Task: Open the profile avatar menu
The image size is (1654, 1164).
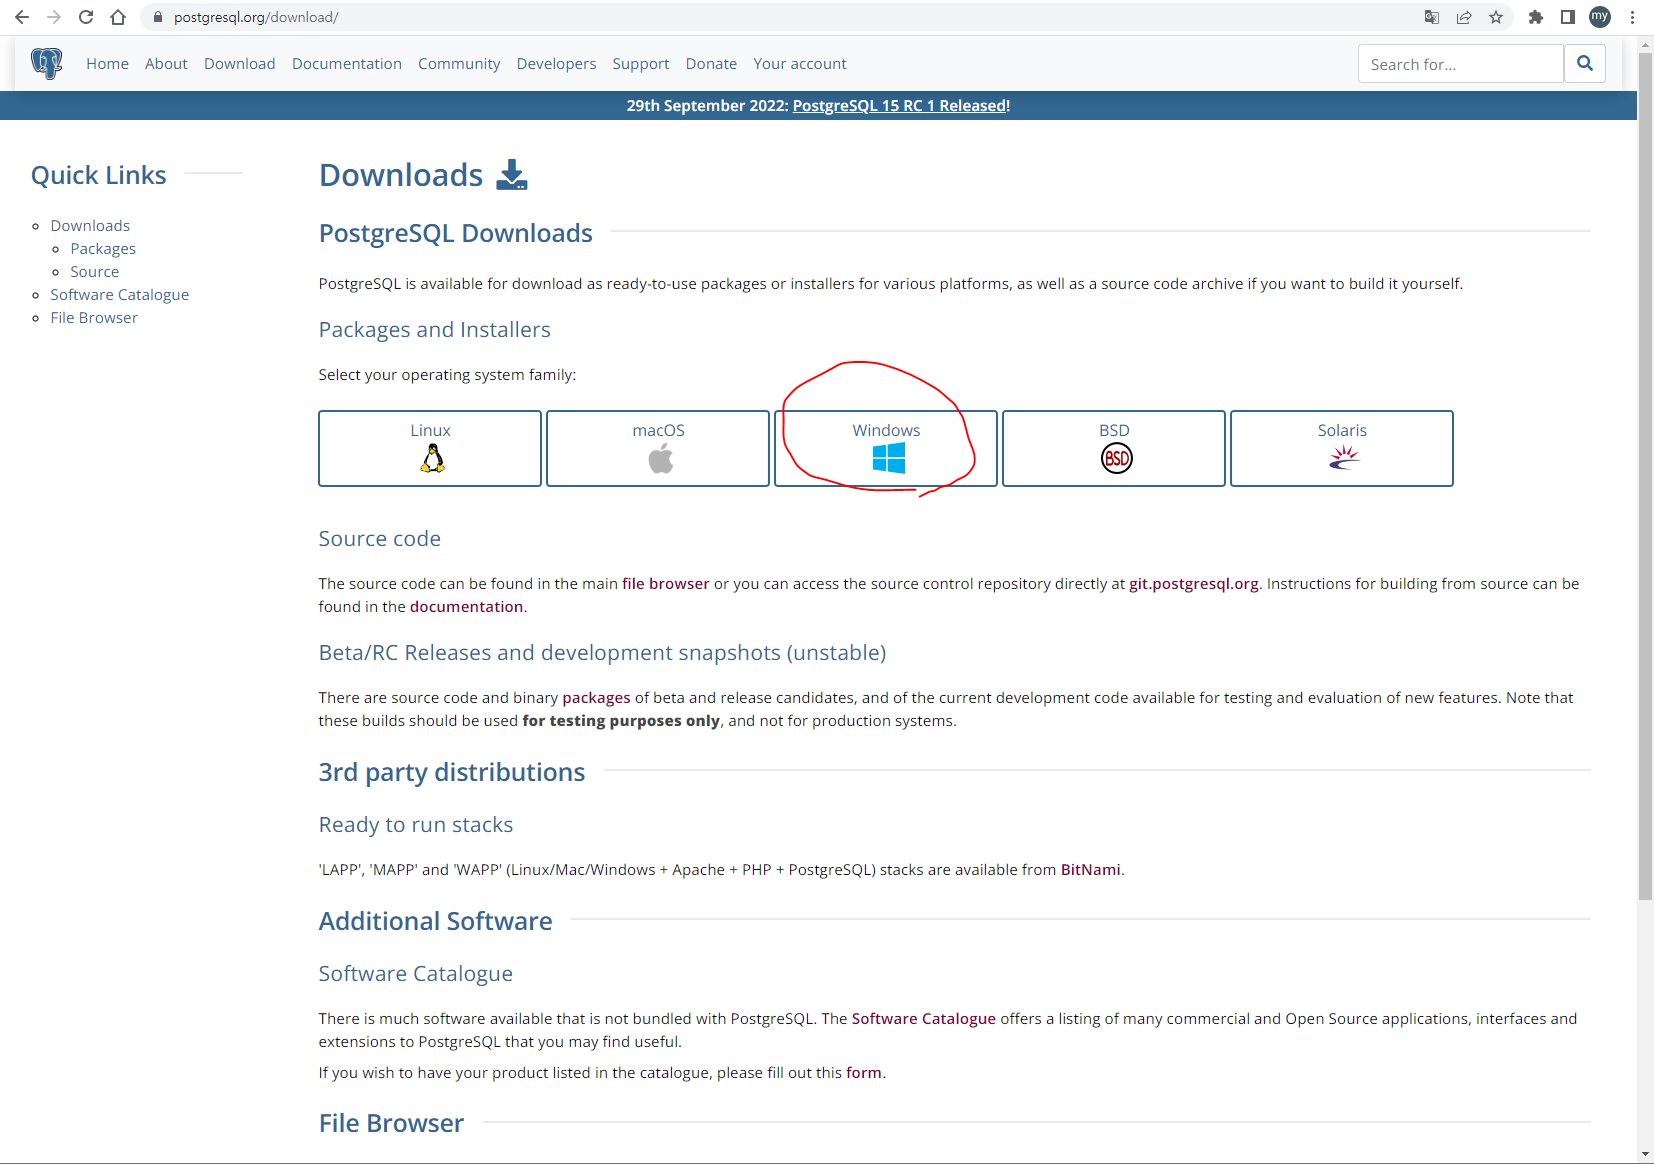Action: click(1600, 17)
